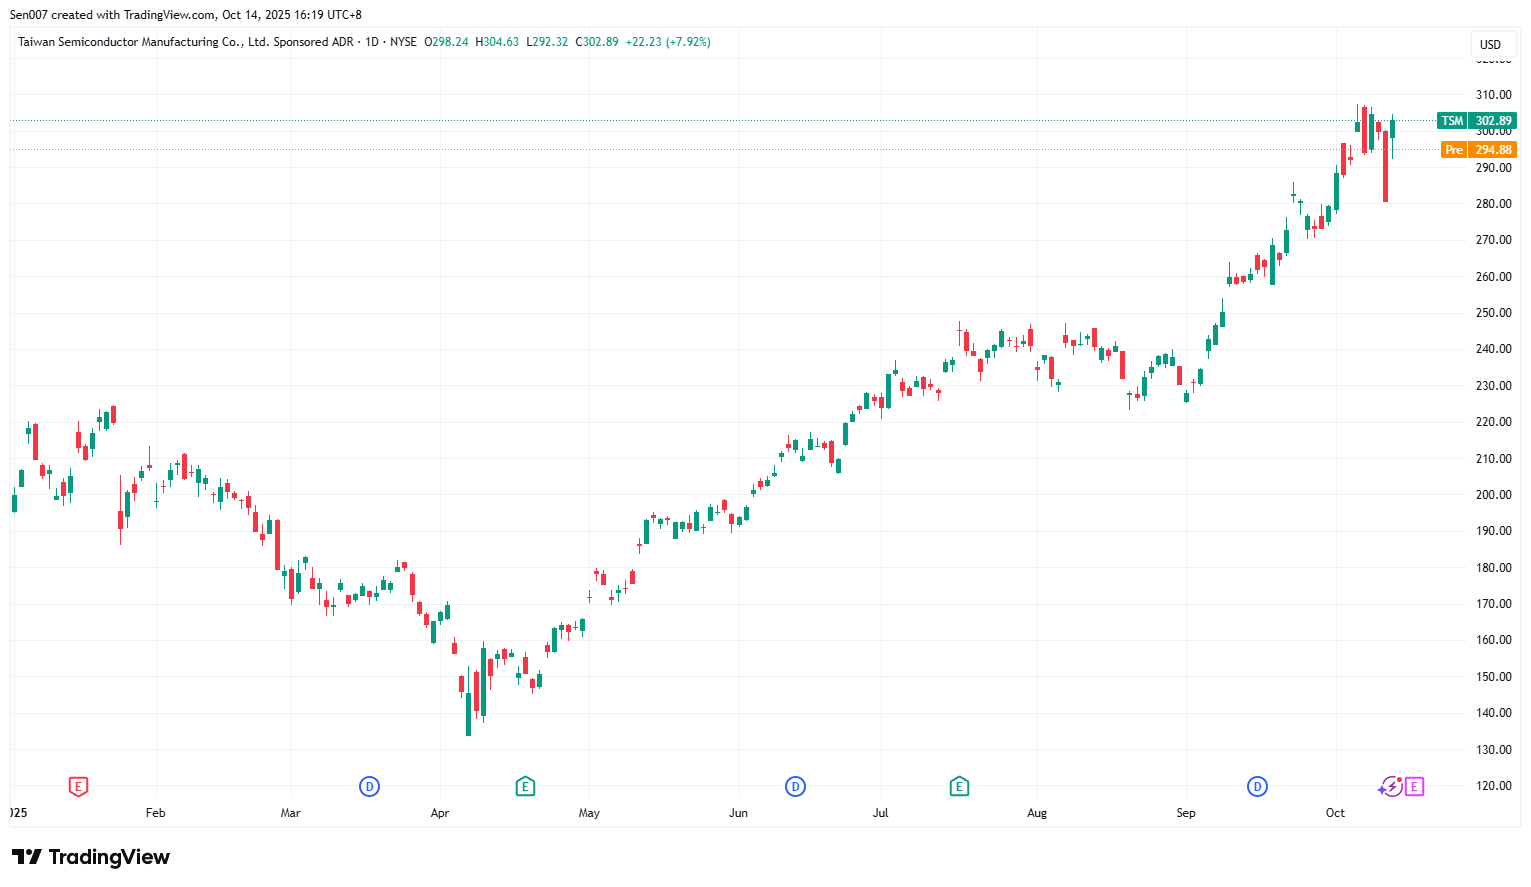Image resolution: width=1531 pixels, height=887 pixels.
Task: Click the +22.23 (+7.92%) change value
Action: click(667, 42)
